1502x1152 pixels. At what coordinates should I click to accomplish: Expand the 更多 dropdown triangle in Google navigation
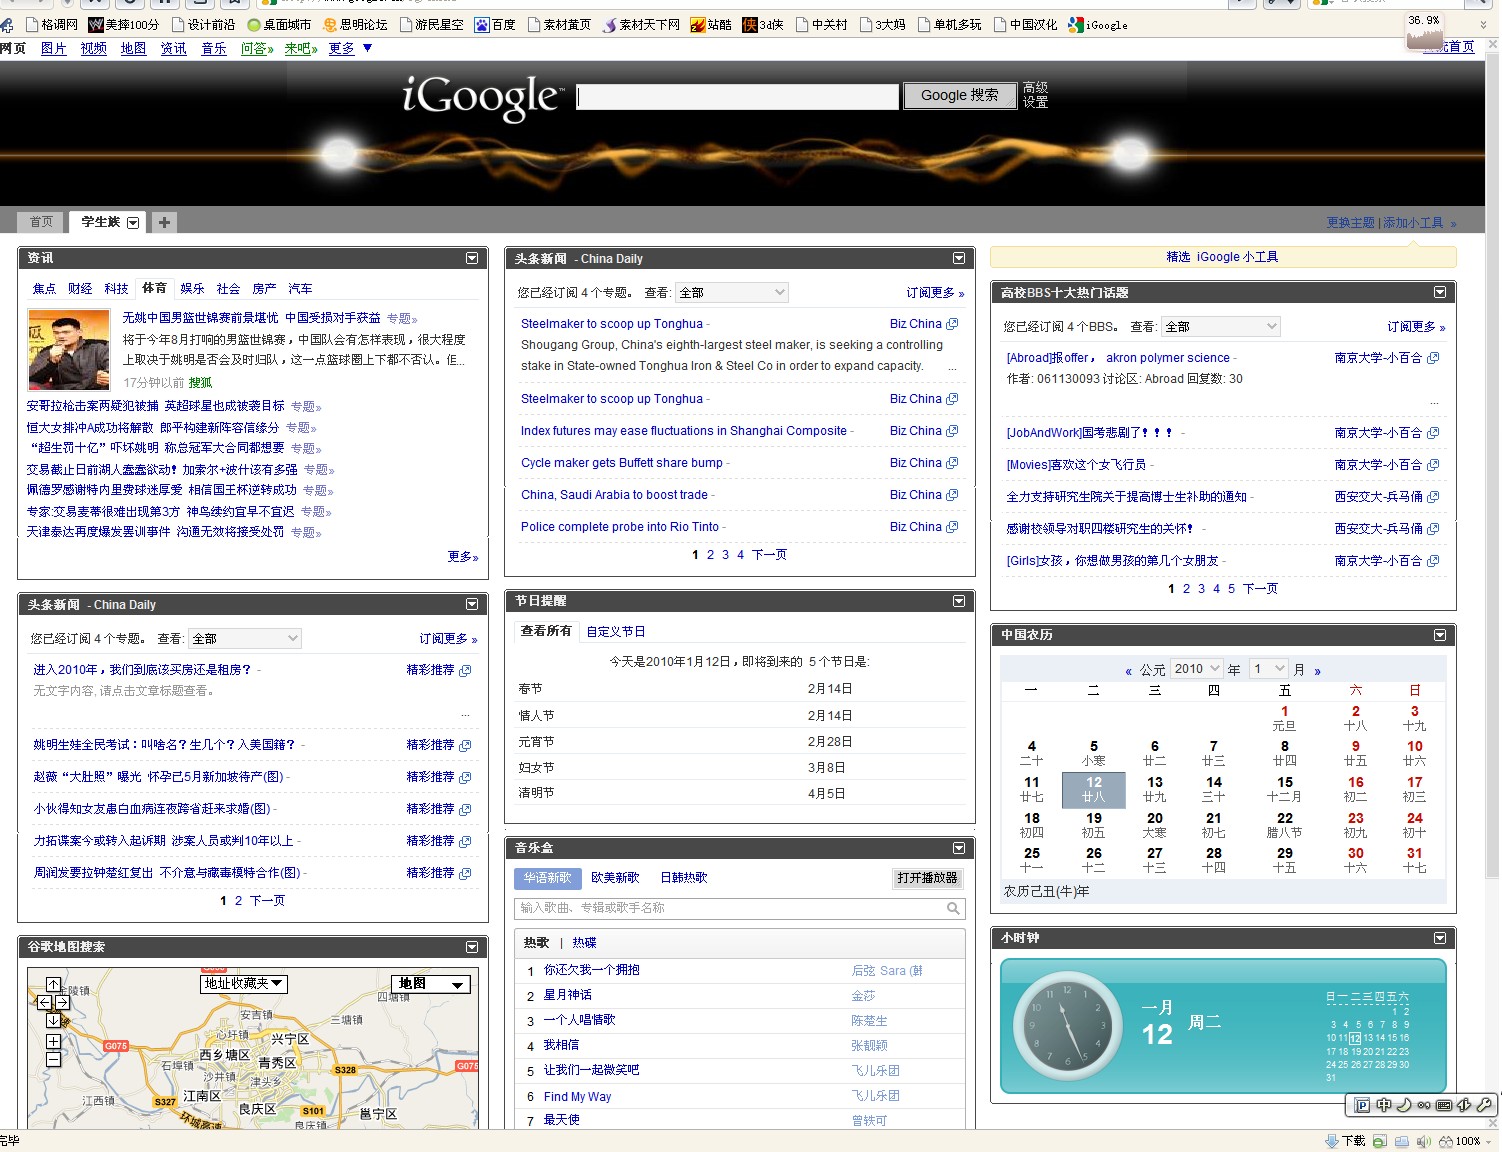pos(367,48)
